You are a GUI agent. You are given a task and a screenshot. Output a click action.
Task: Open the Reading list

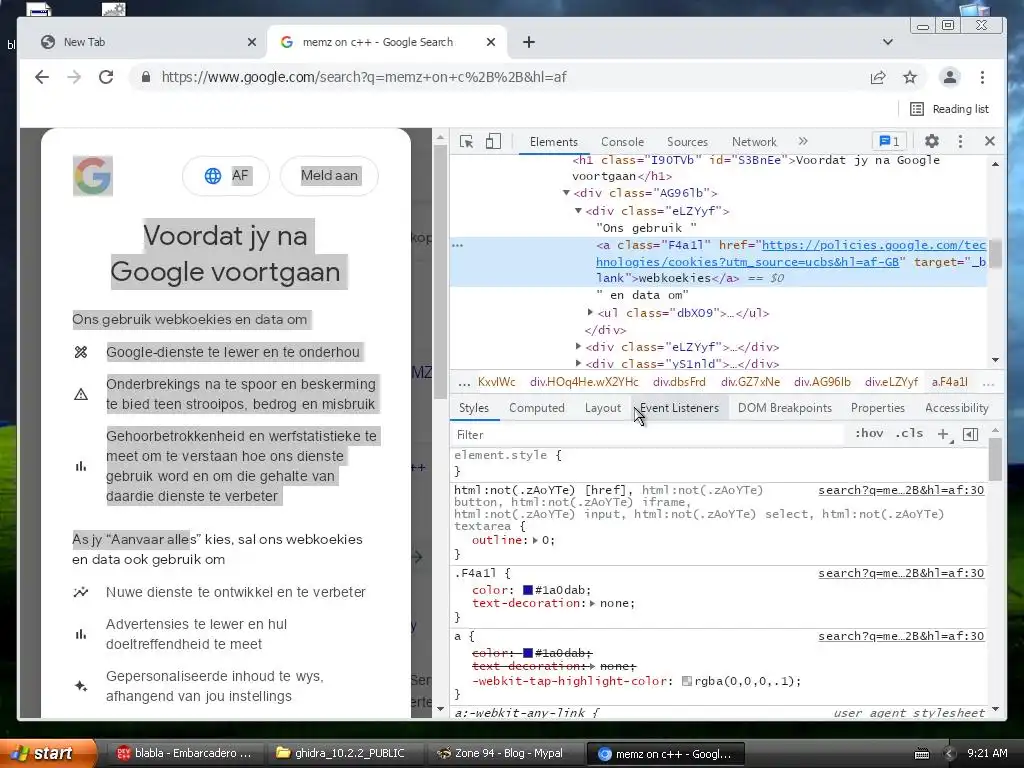[949, 109]
